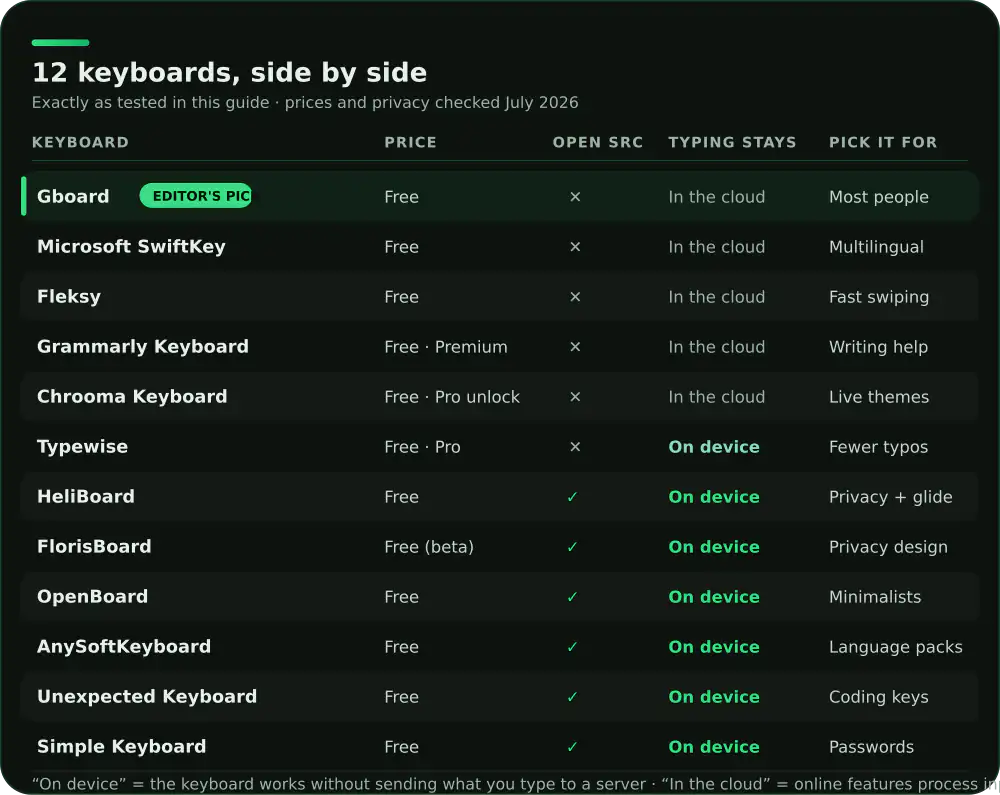Click 'In the cloud' in the Gboard row

pyautogui.click(x=716, y=197)
